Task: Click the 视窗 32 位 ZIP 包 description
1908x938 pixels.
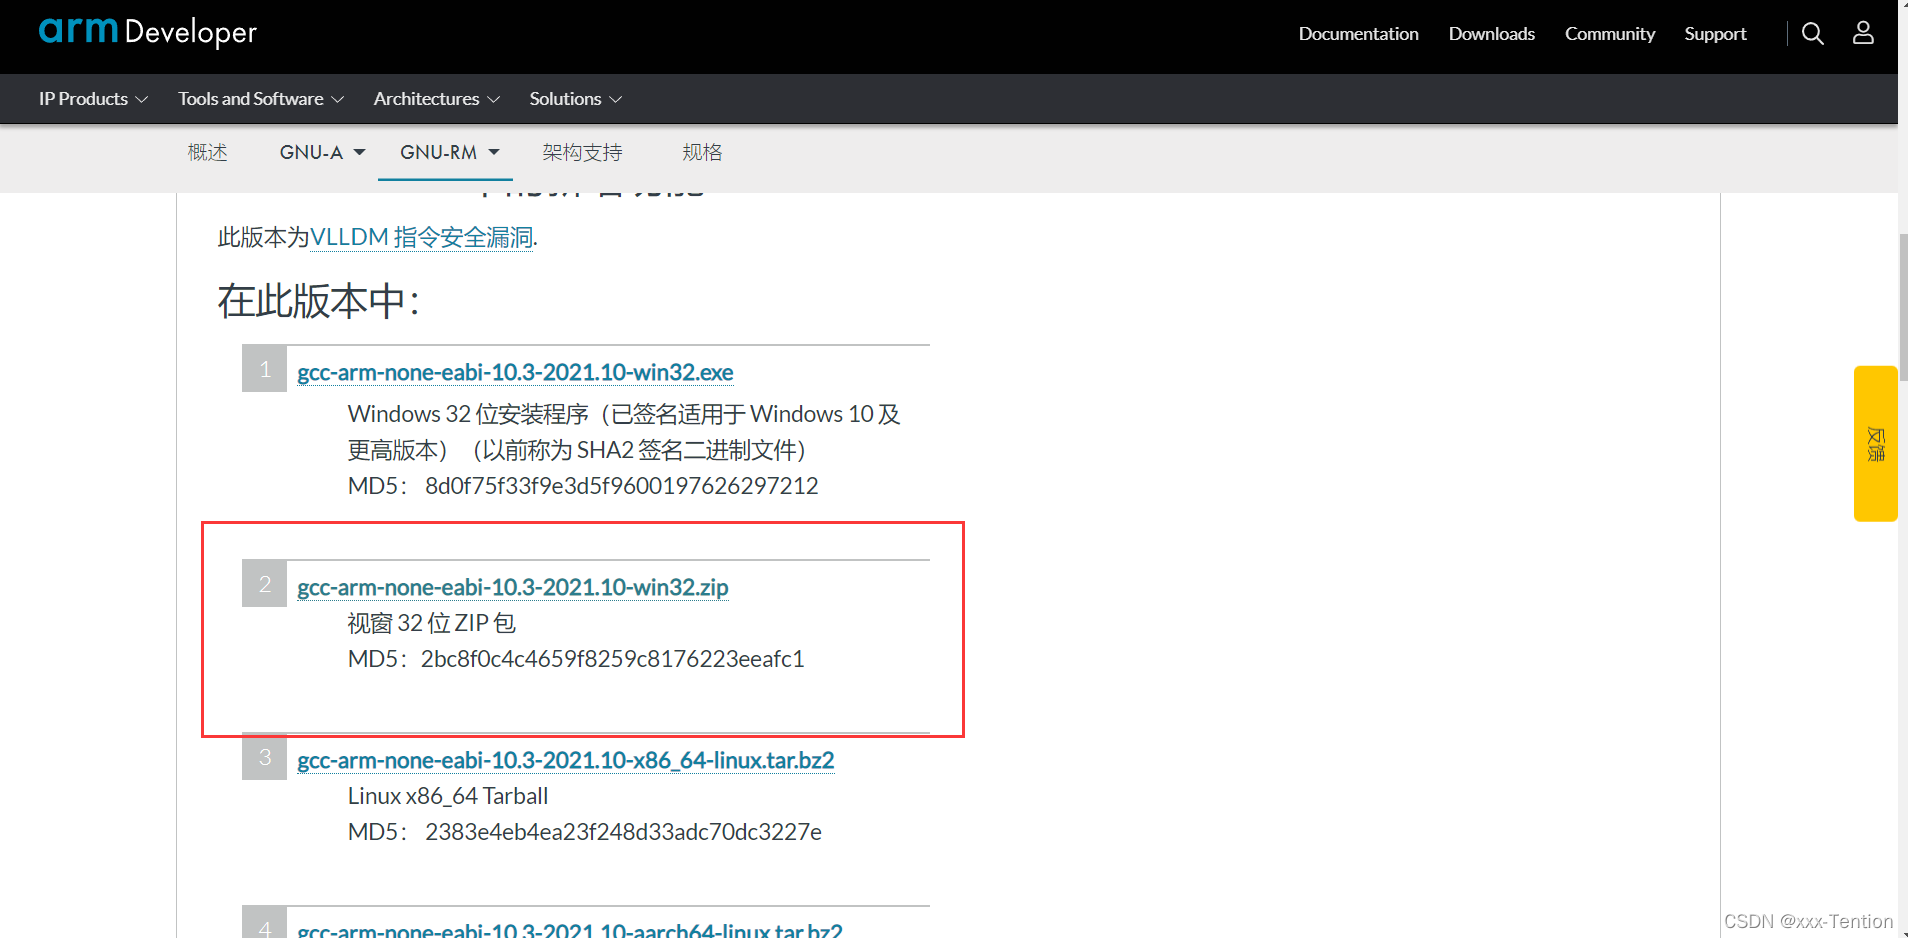Action: click(x=432, y=623)
